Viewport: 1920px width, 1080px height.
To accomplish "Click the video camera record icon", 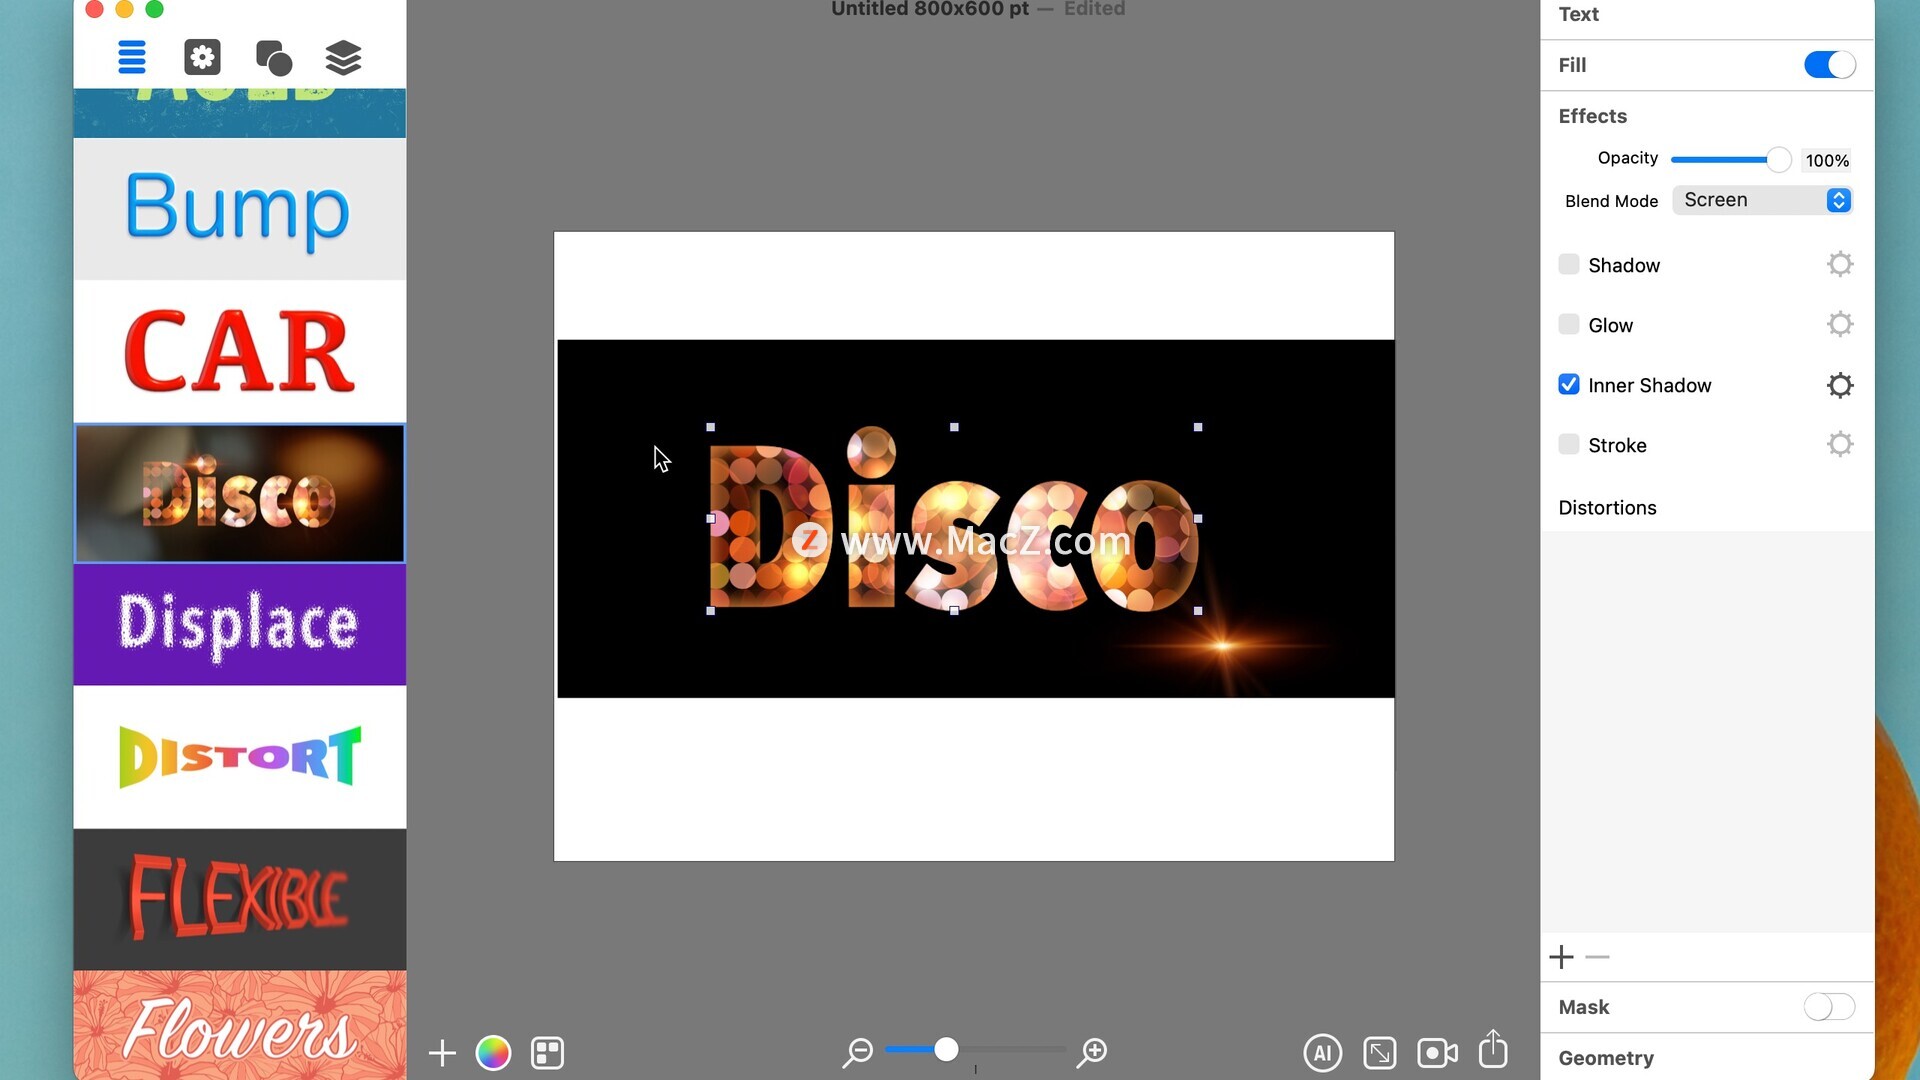I will [1437, 1053].
